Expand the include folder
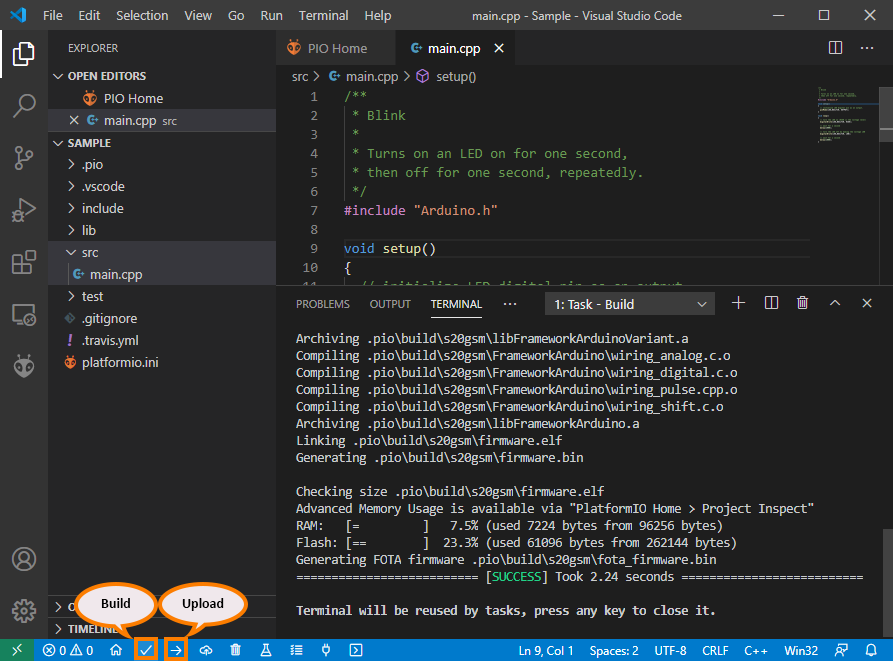Screen dimensions: 893x661 pyautogui.click(x=162, y=208)
